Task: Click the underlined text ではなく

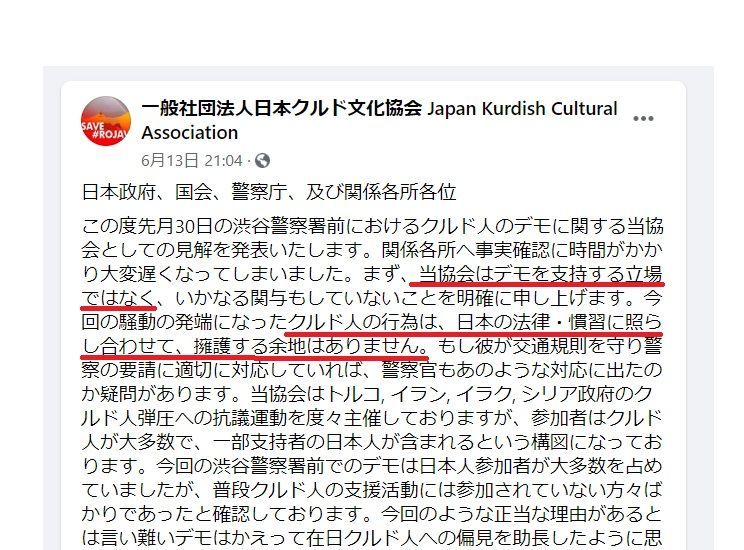Action: [x=119, y=298]
